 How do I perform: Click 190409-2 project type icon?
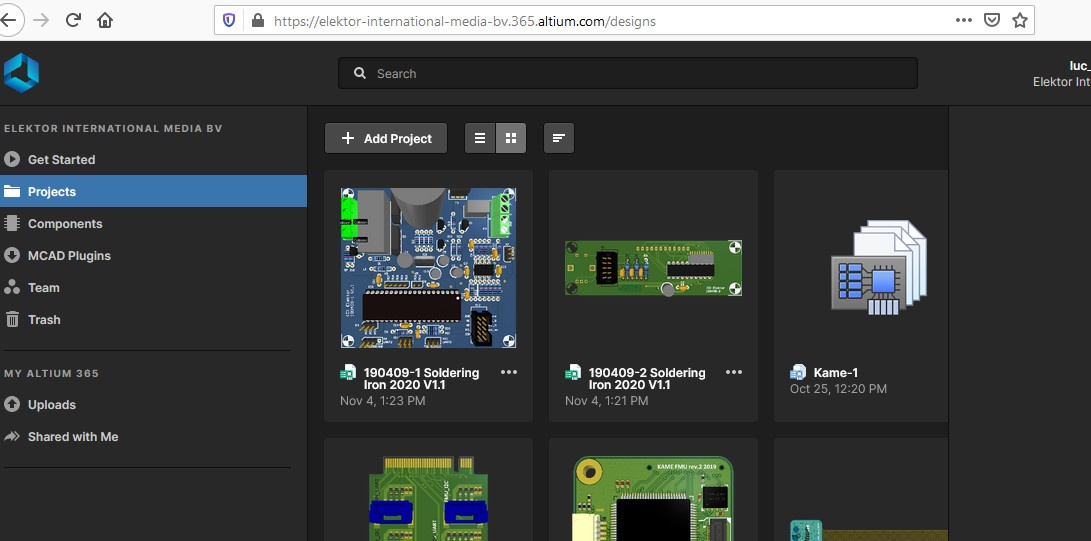573,373
